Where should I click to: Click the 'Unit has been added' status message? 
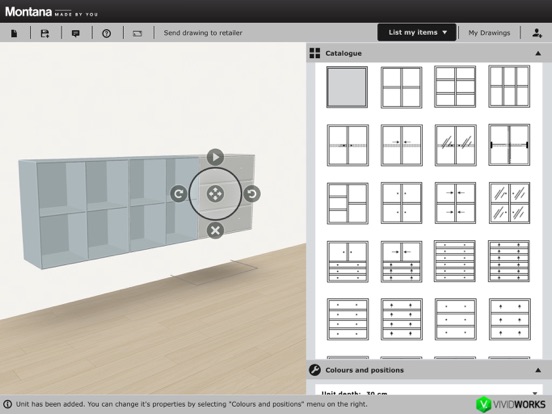pos(192,404)
